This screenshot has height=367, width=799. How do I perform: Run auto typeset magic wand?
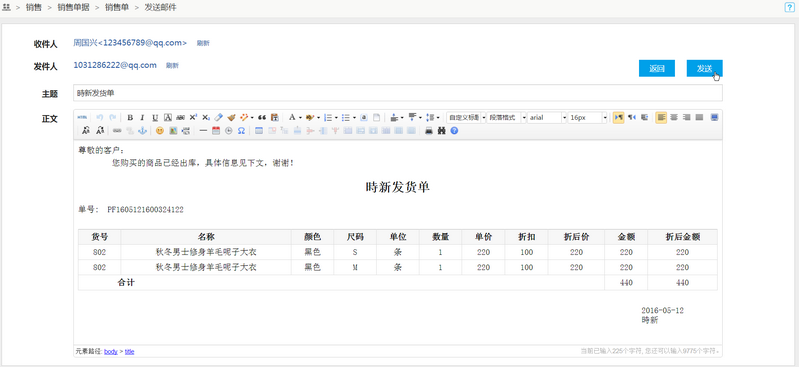click(244, 117)
